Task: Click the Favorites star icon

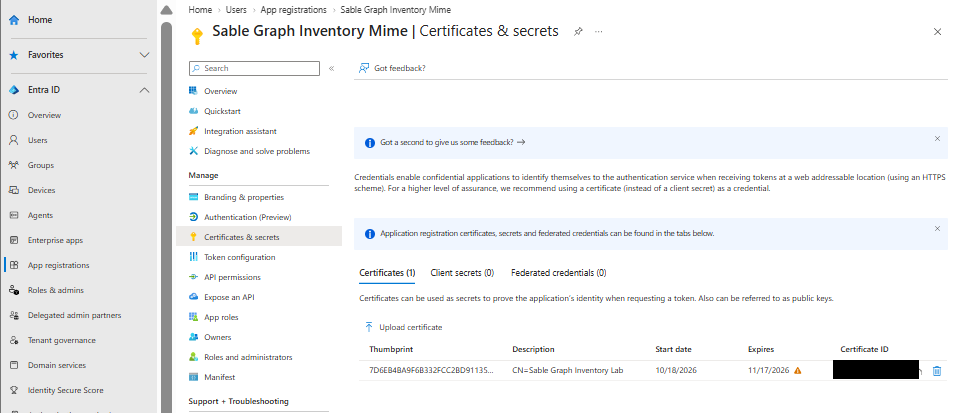Action: [14, 55]
